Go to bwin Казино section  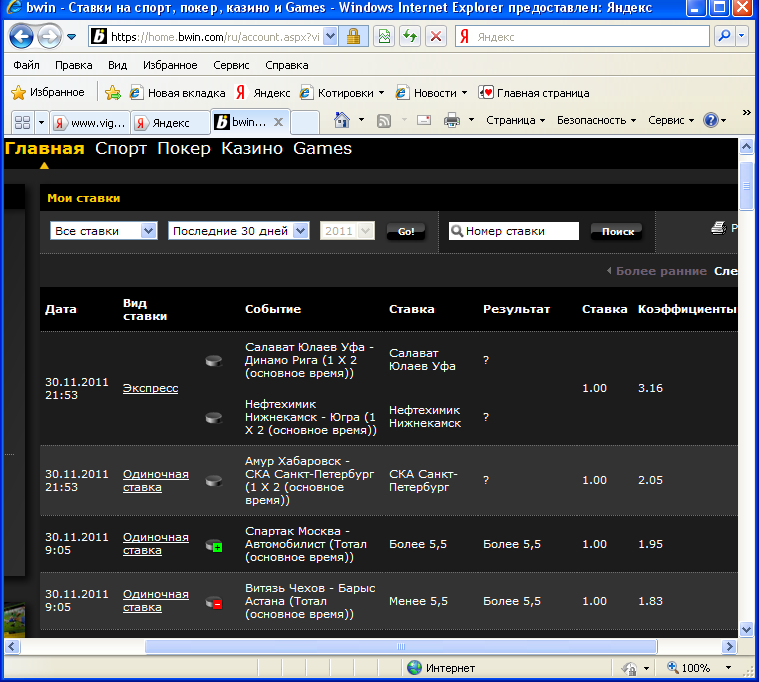[x=252, y=148]
